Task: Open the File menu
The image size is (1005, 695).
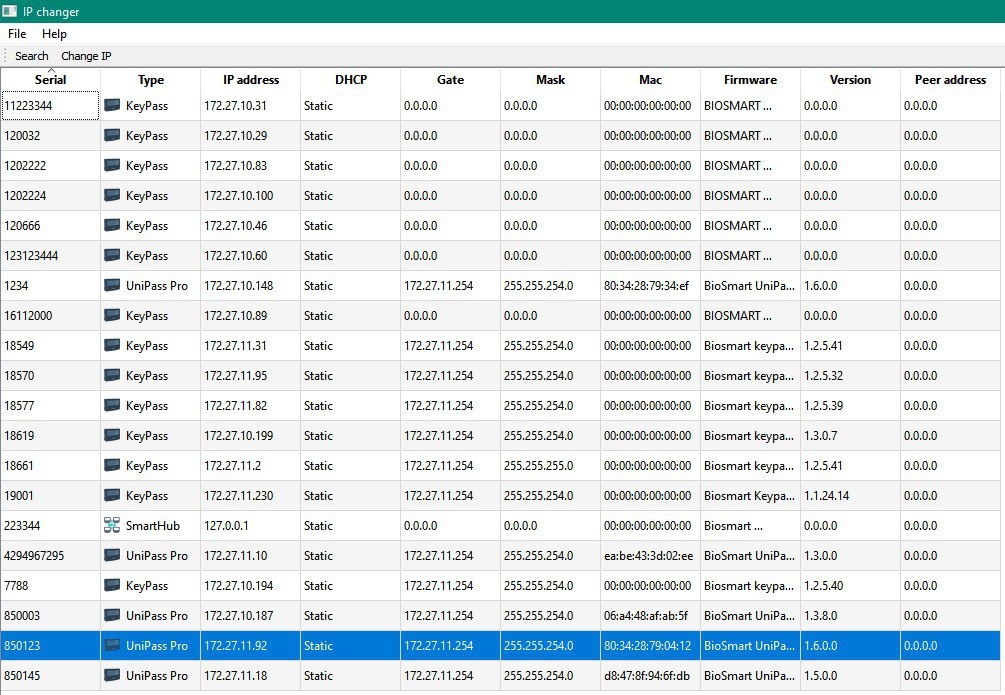Action: (x=17, y=34)
